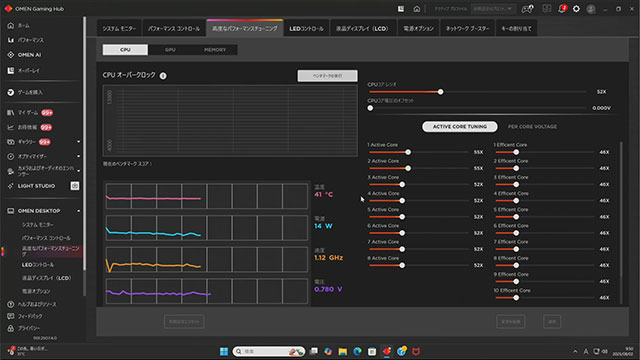640x360 pixels.
Task: Click the OMEN DESKTOP monitor icon
Action: click(11, 211)
